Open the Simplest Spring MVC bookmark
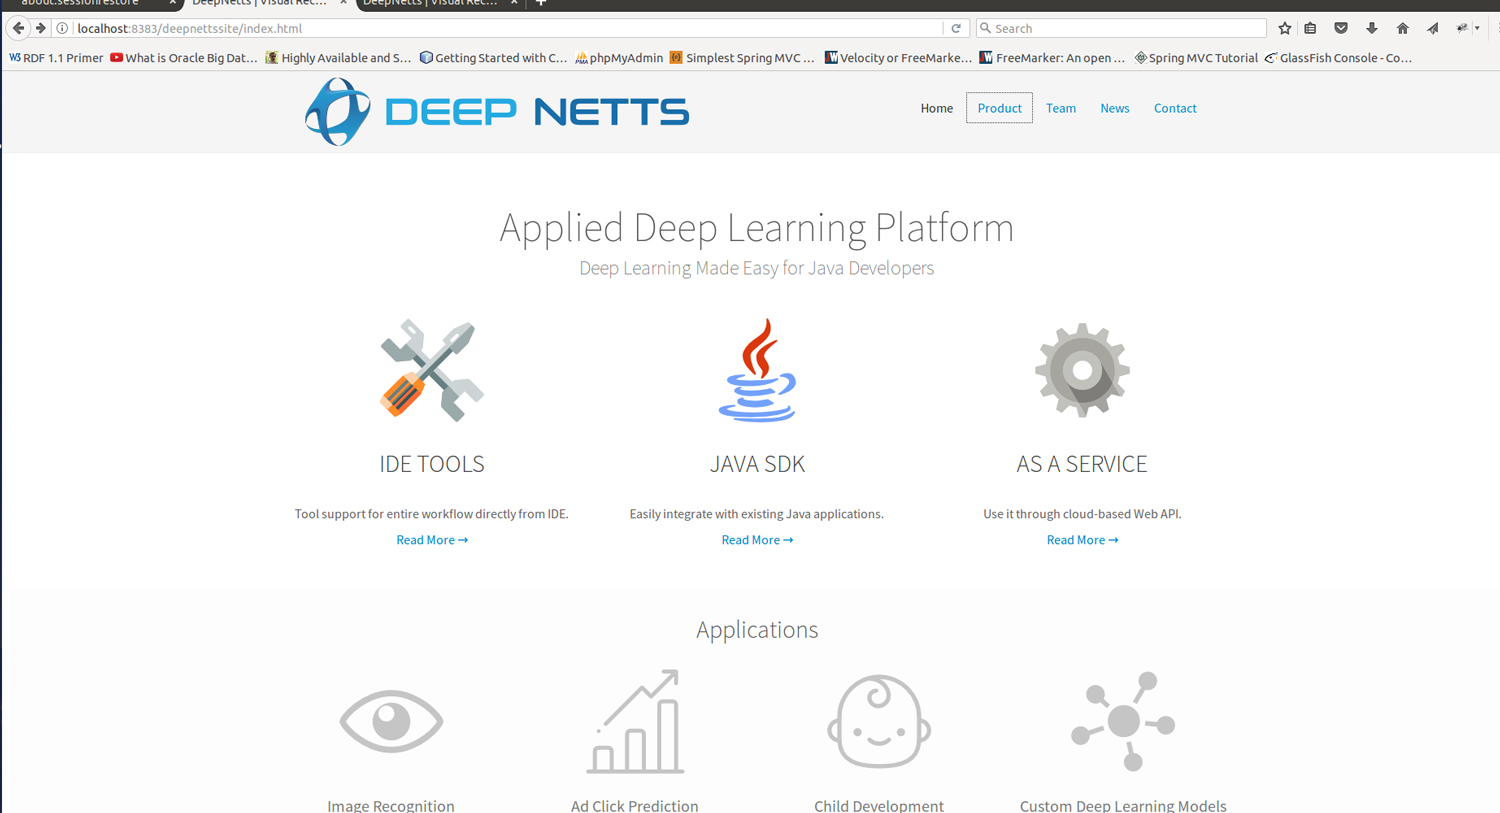 [742, 58]
